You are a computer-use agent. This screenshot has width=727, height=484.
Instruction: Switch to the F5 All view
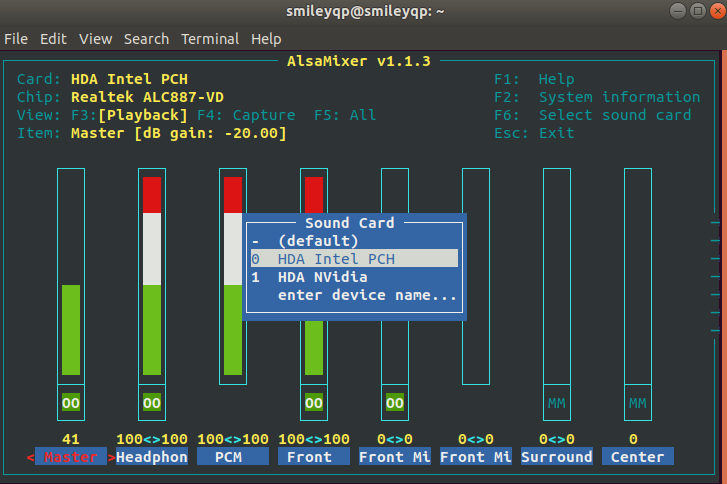(x=345, y=115)
